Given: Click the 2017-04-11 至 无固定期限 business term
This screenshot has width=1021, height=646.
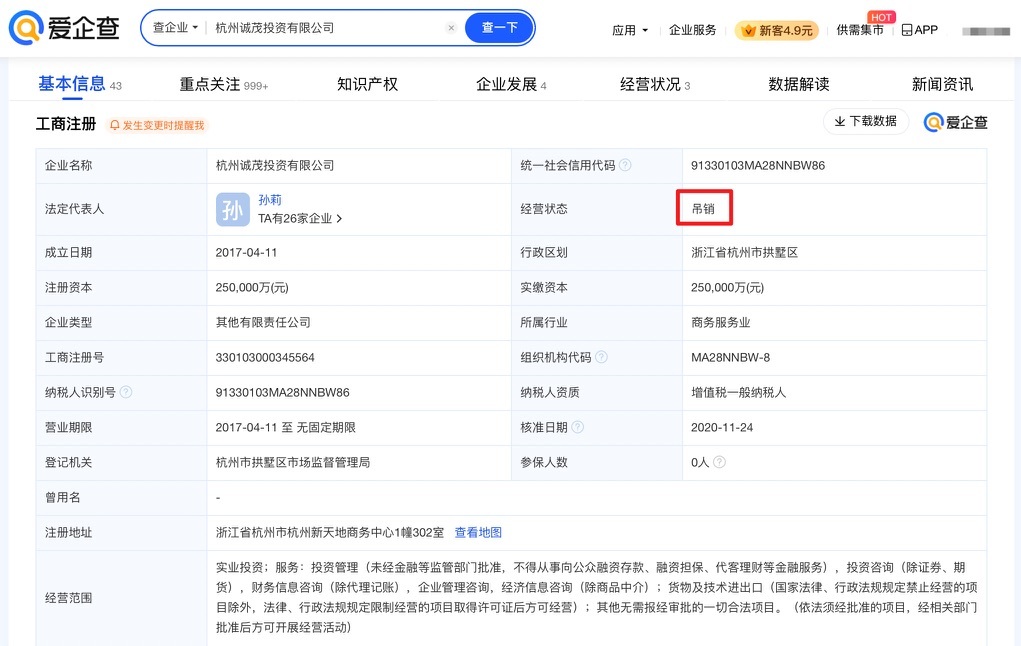Looking at the screenshot, I should tap(286, 428).
